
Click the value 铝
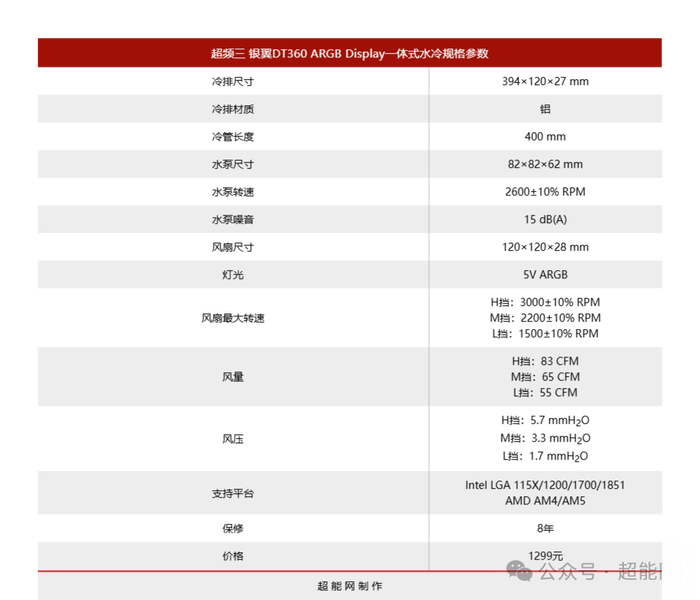click(x=545, y=109)
